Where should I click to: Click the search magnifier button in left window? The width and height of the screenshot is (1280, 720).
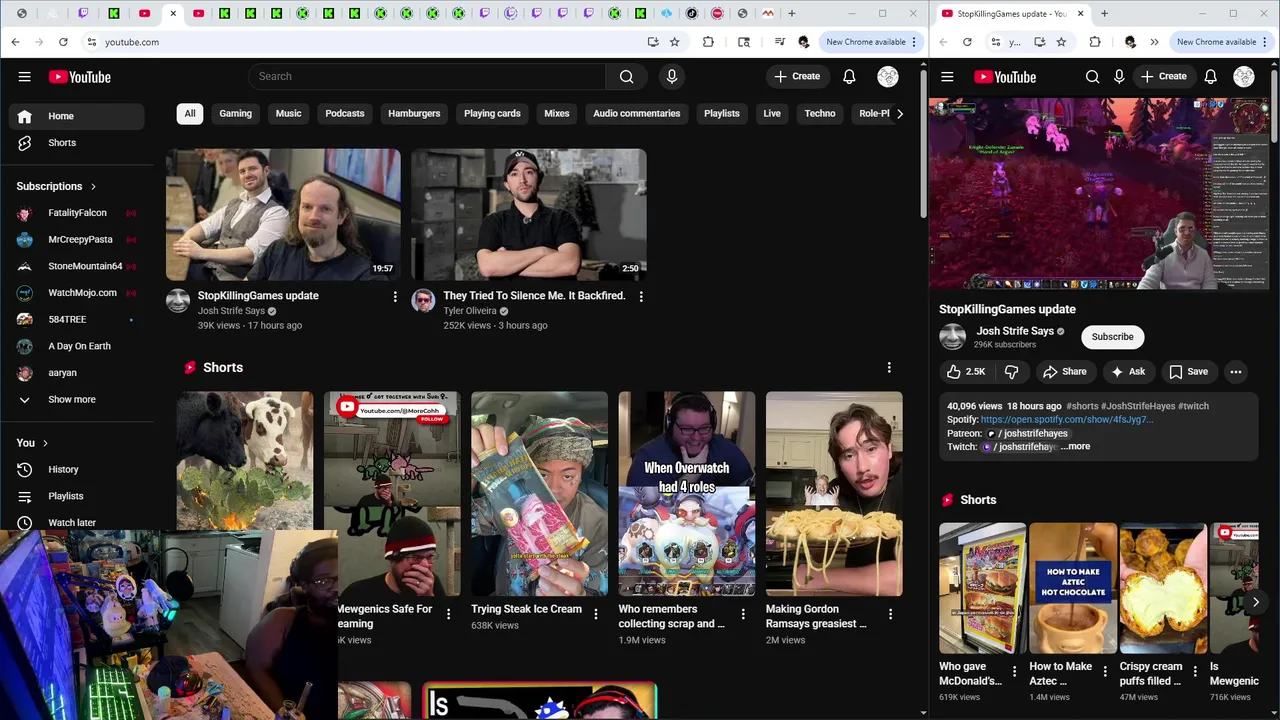pyautogui.click(x=626, y=76)
